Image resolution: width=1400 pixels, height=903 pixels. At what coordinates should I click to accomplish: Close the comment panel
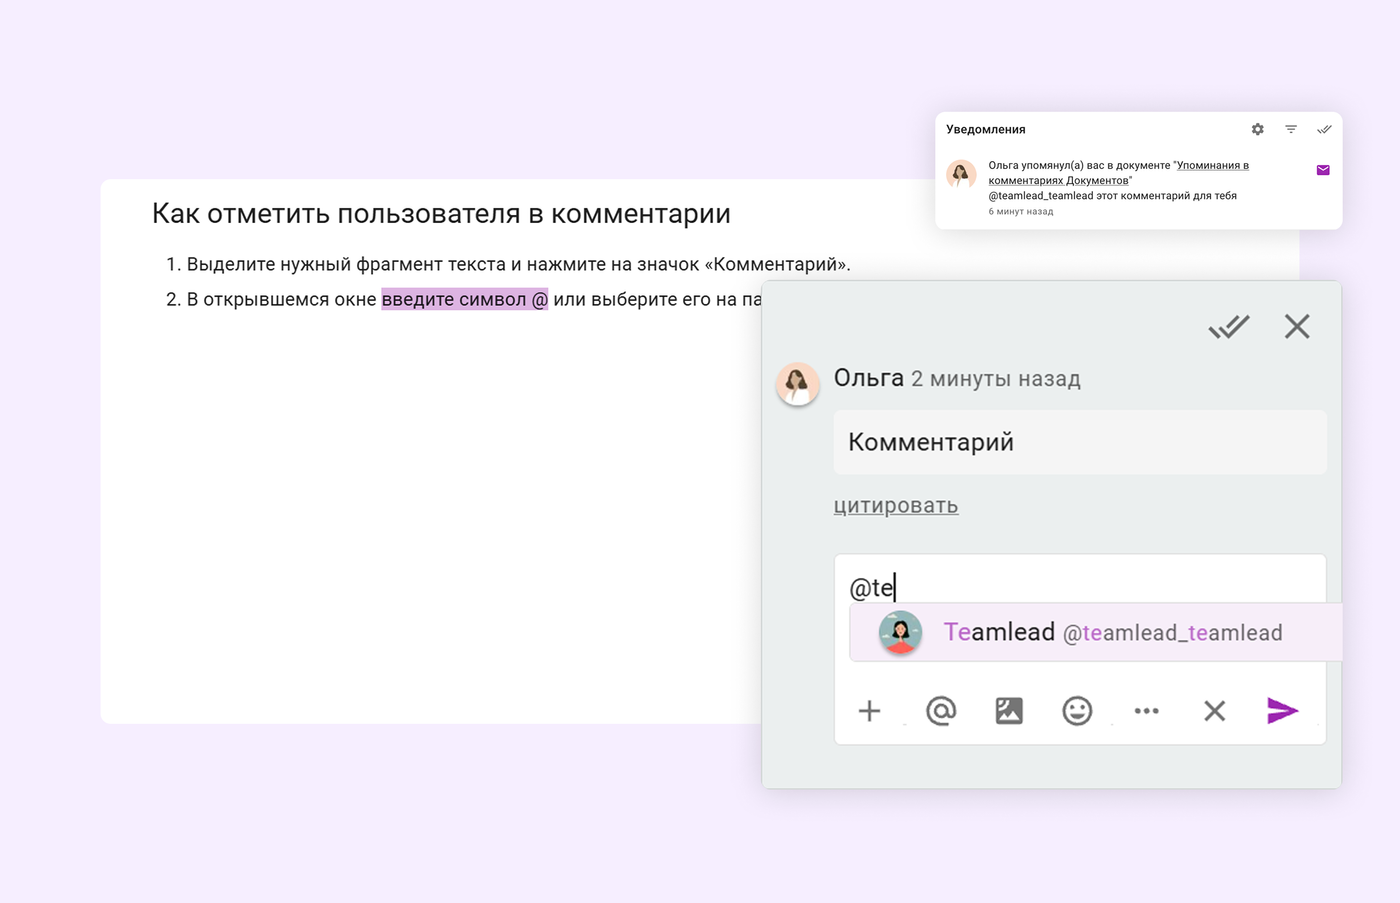[1297, 327]
